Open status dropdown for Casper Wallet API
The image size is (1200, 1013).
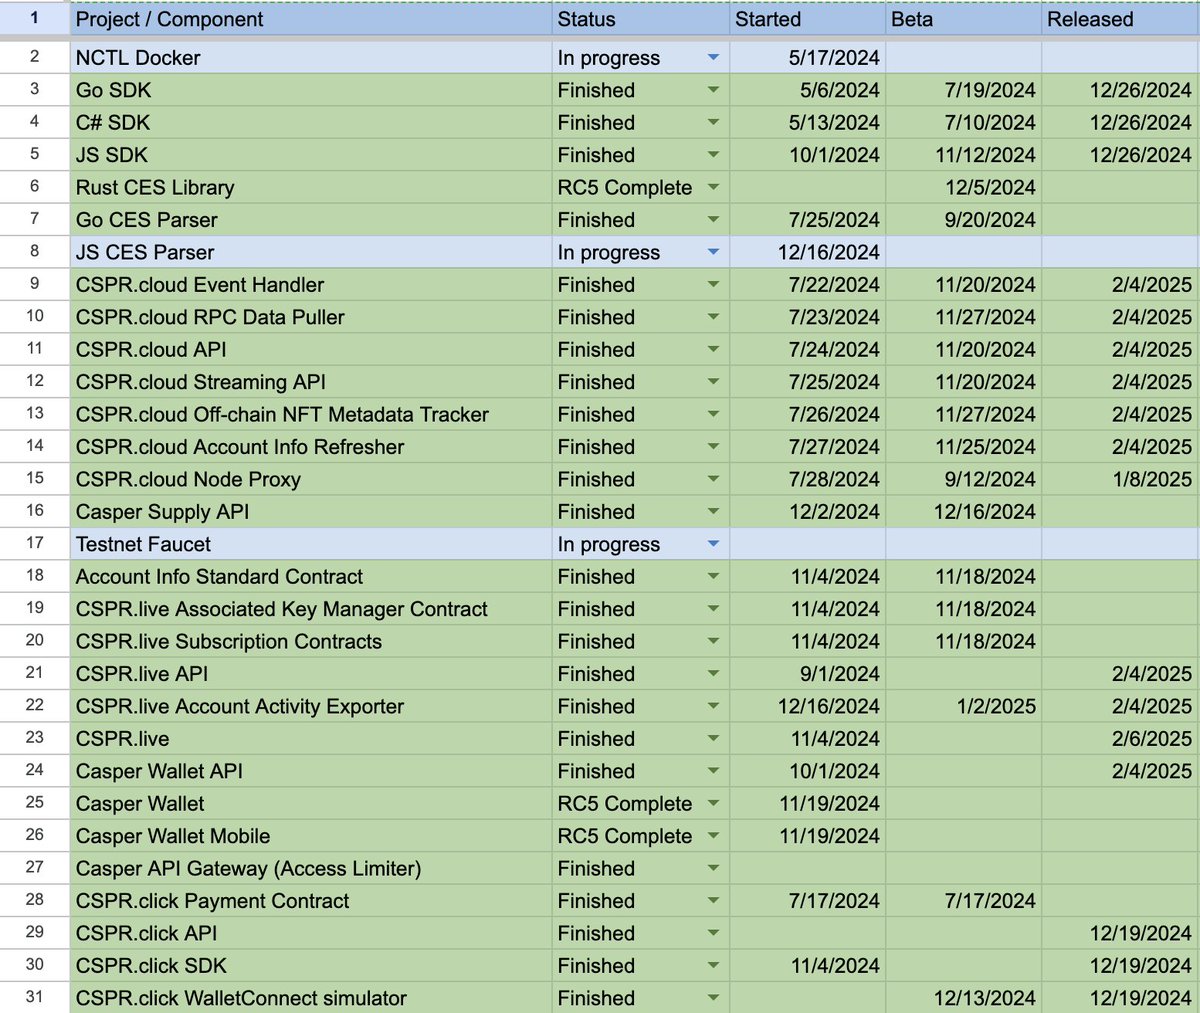click(713, 771)
